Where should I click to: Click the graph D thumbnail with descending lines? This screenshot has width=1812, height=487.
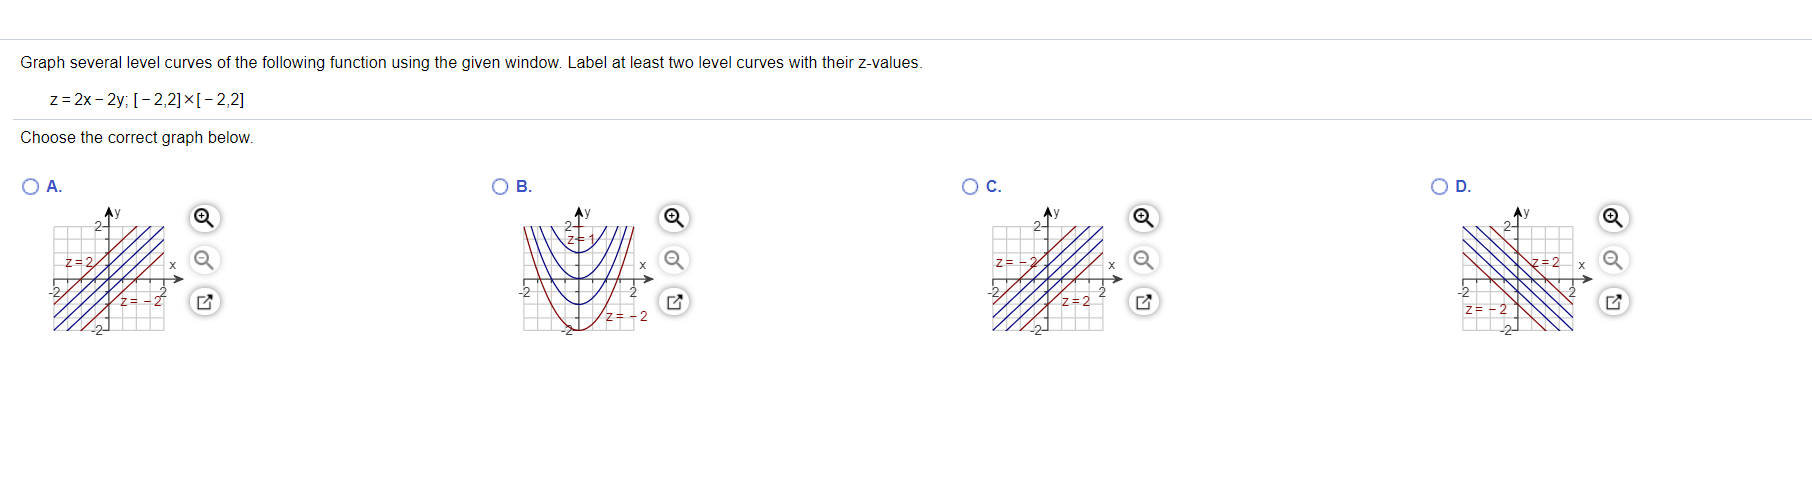(x=1524, y=271)
